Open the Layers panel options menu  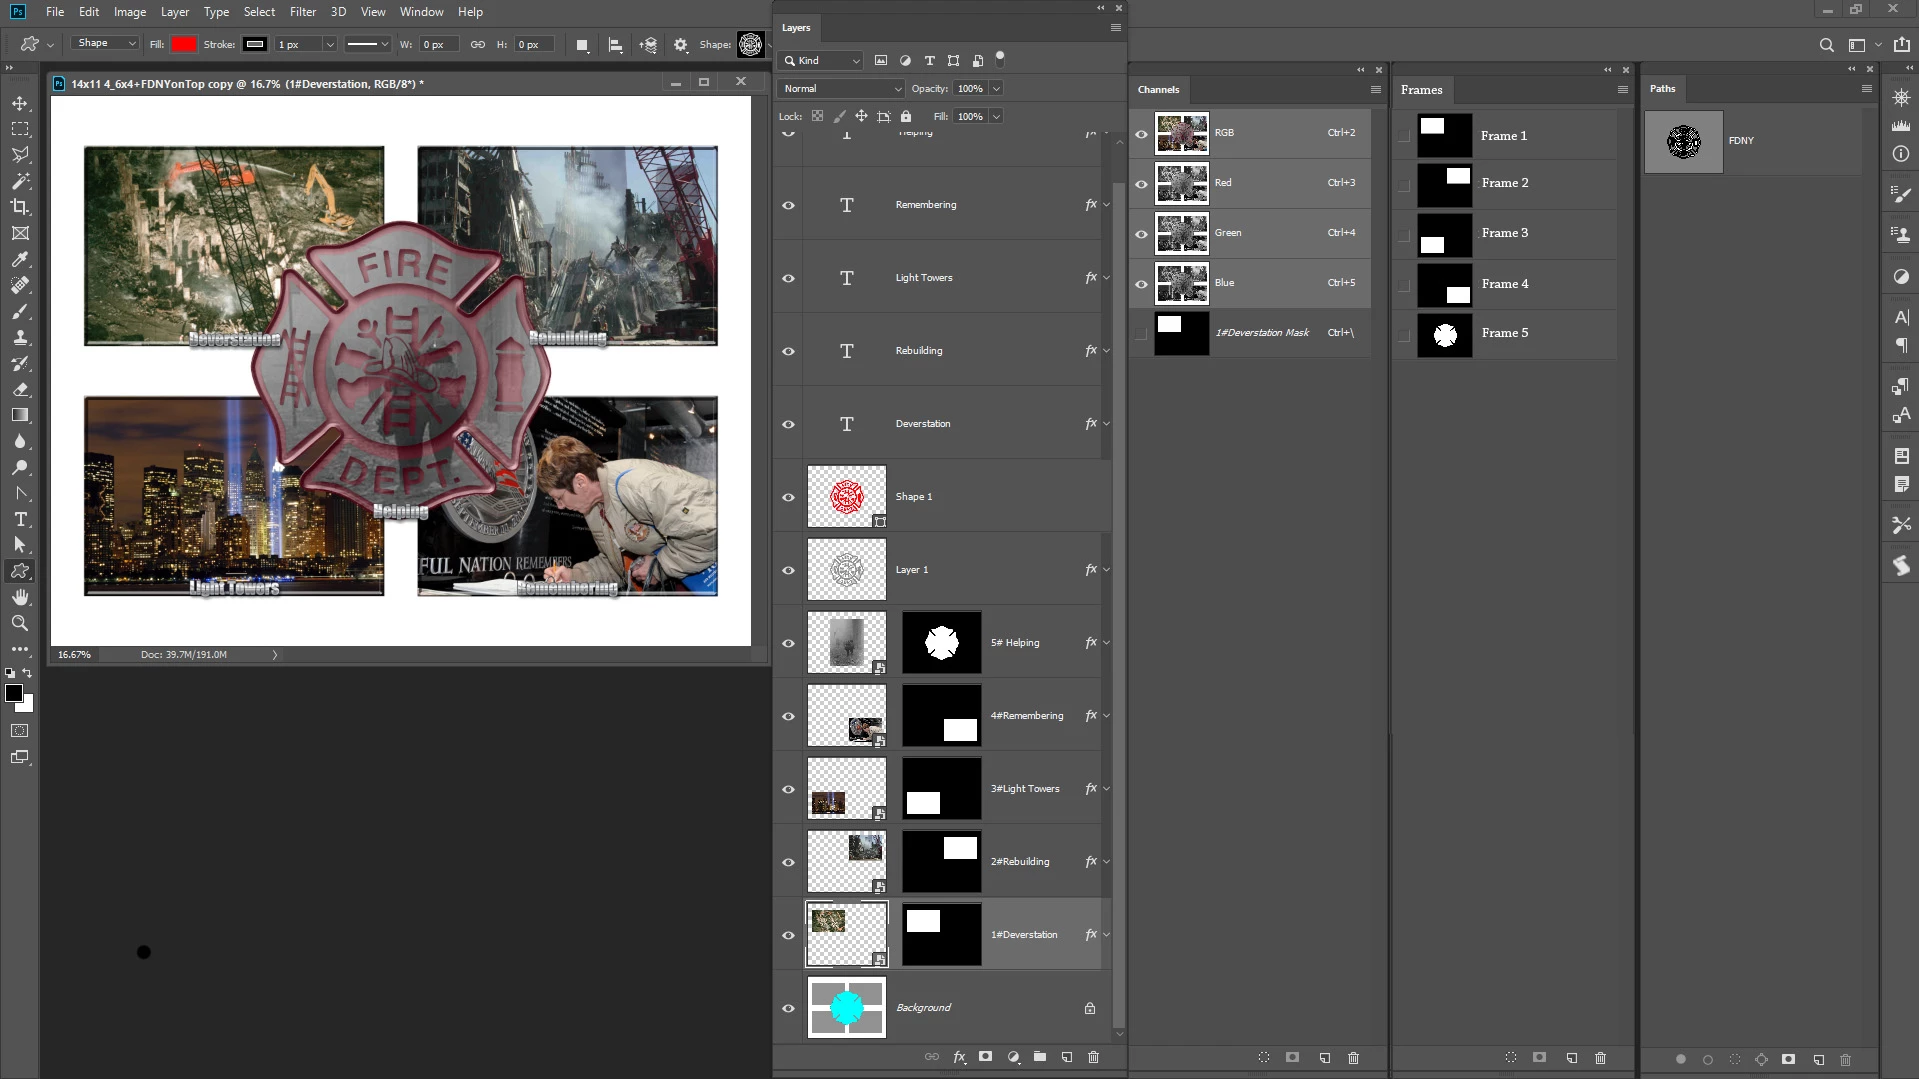click(1115, 28)
